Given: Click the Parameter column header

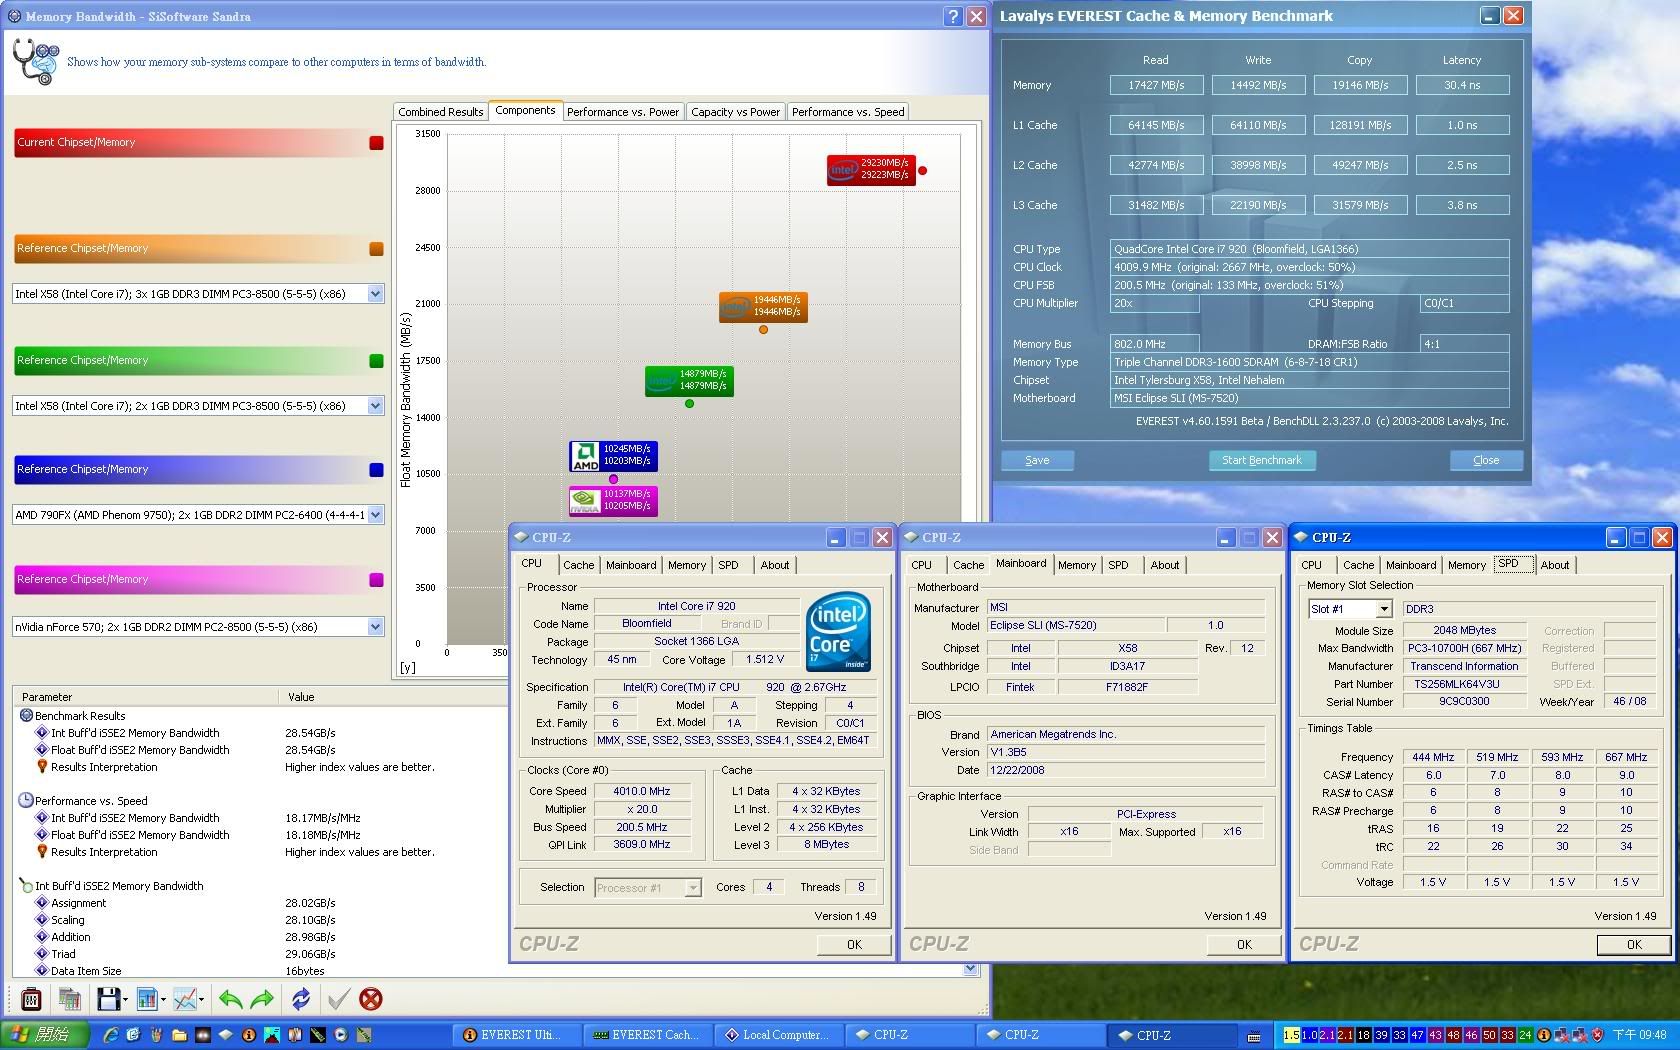Looking at the screenshot, I should 145,697.
